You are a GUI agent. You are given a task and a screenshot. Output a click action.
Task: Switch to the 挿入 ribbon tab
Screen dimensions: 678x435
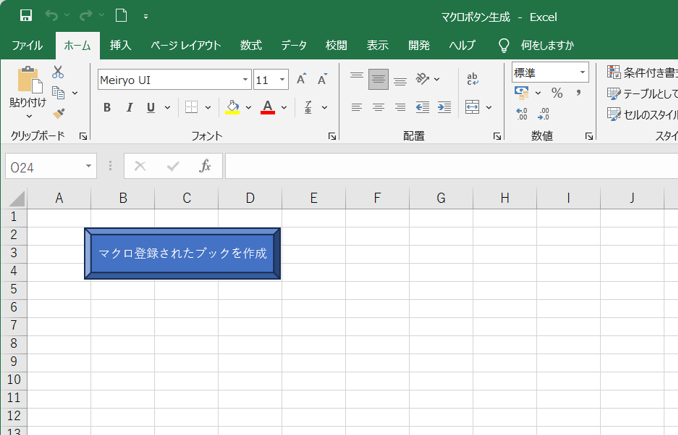pyautogui.click(x=120, y=45)
